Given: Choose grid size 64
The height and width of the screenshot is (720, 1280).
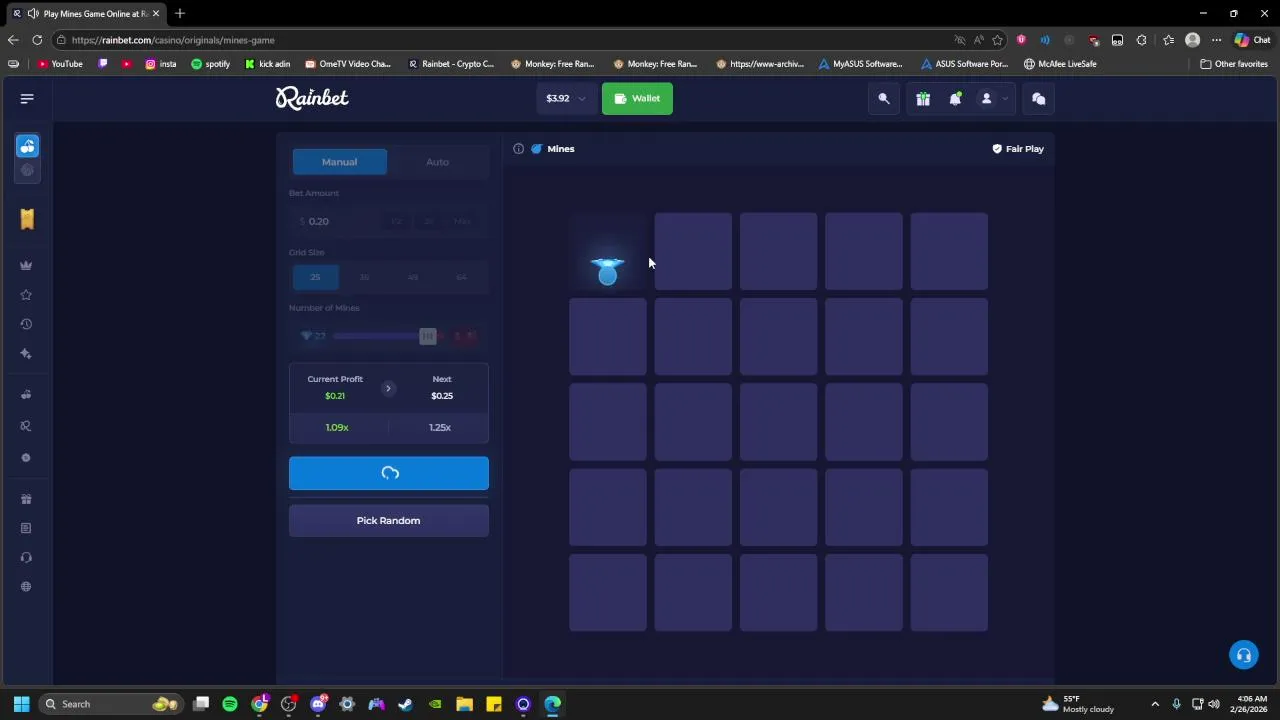Looking at the screenshot, I should (x=461, y=277).
